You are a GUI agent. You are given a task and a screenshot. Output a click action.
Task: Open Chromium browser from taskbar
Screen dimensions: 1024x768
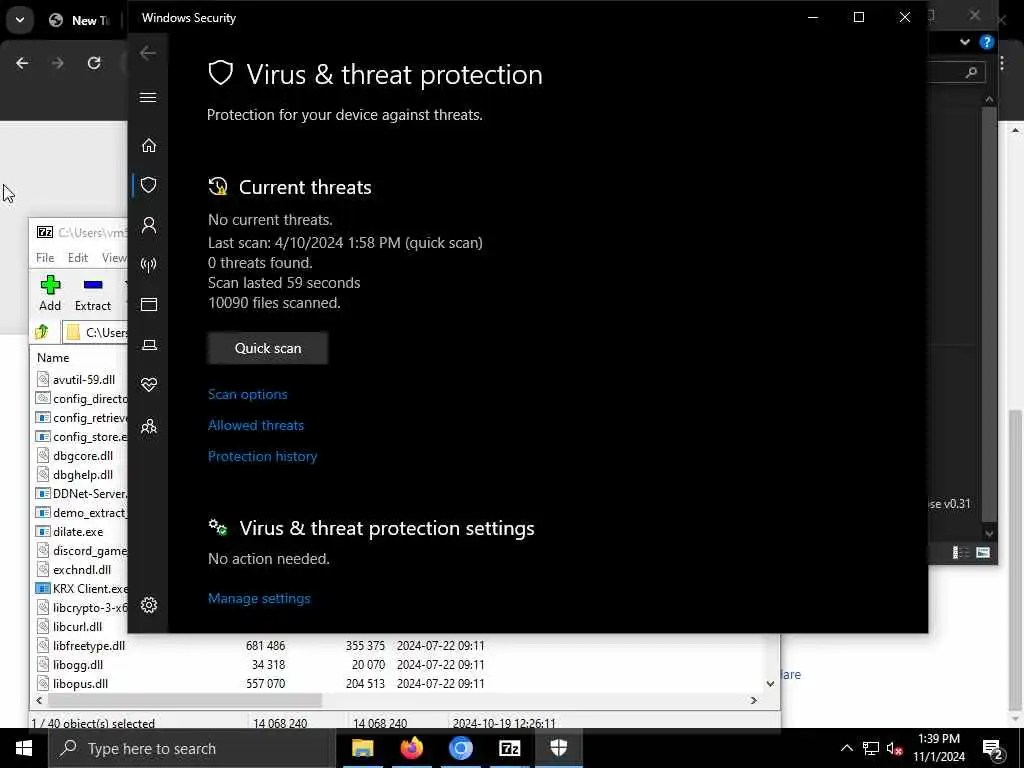[460, 748]
